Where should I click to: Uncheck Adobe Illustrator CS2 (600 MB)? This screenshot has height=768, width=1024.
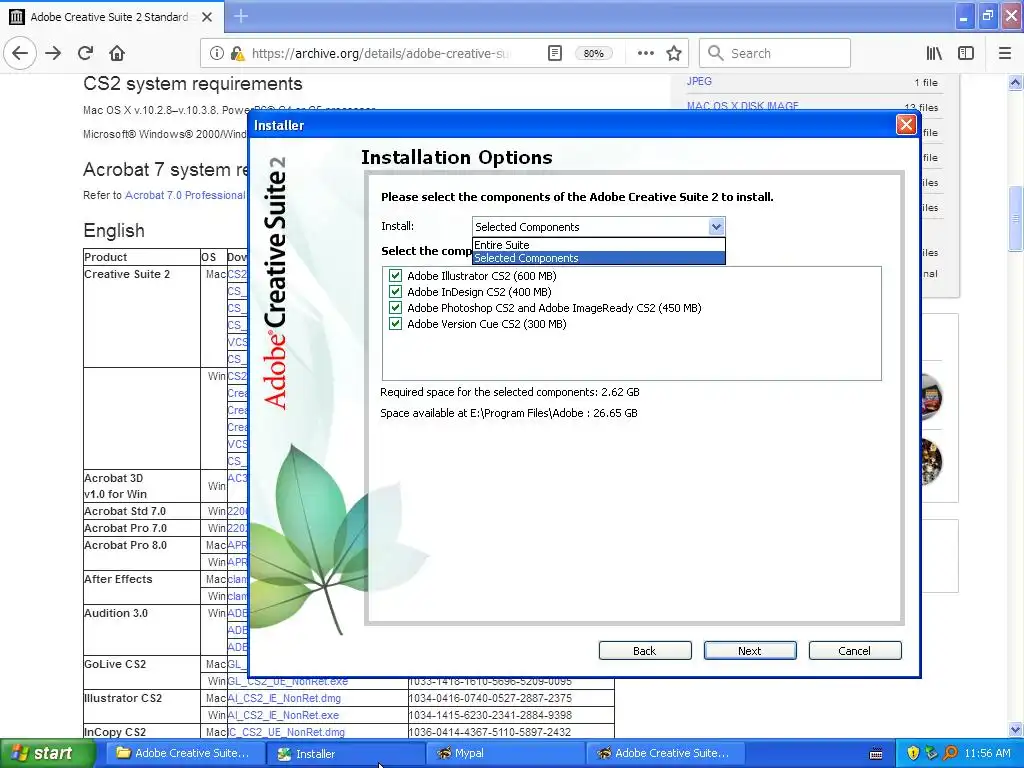395,276
